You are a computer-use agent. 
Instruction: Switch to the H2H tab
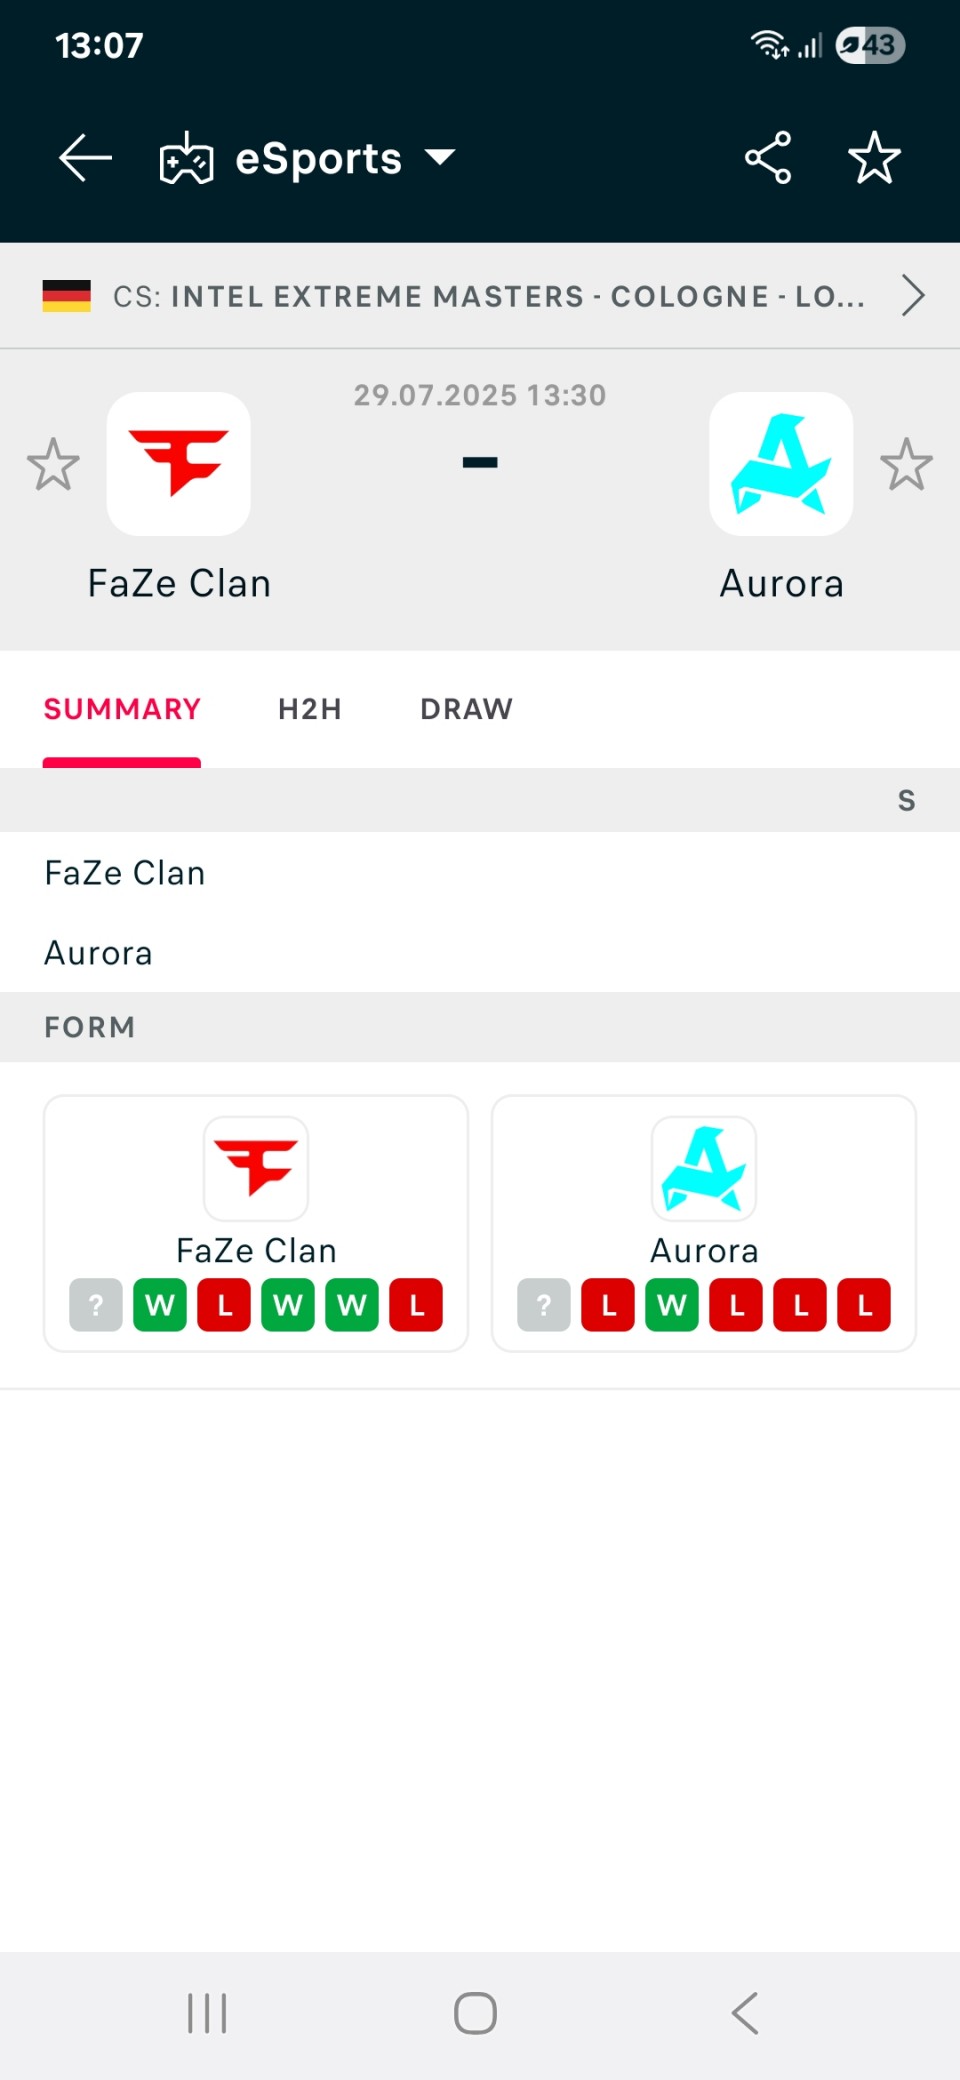point(310,709)
